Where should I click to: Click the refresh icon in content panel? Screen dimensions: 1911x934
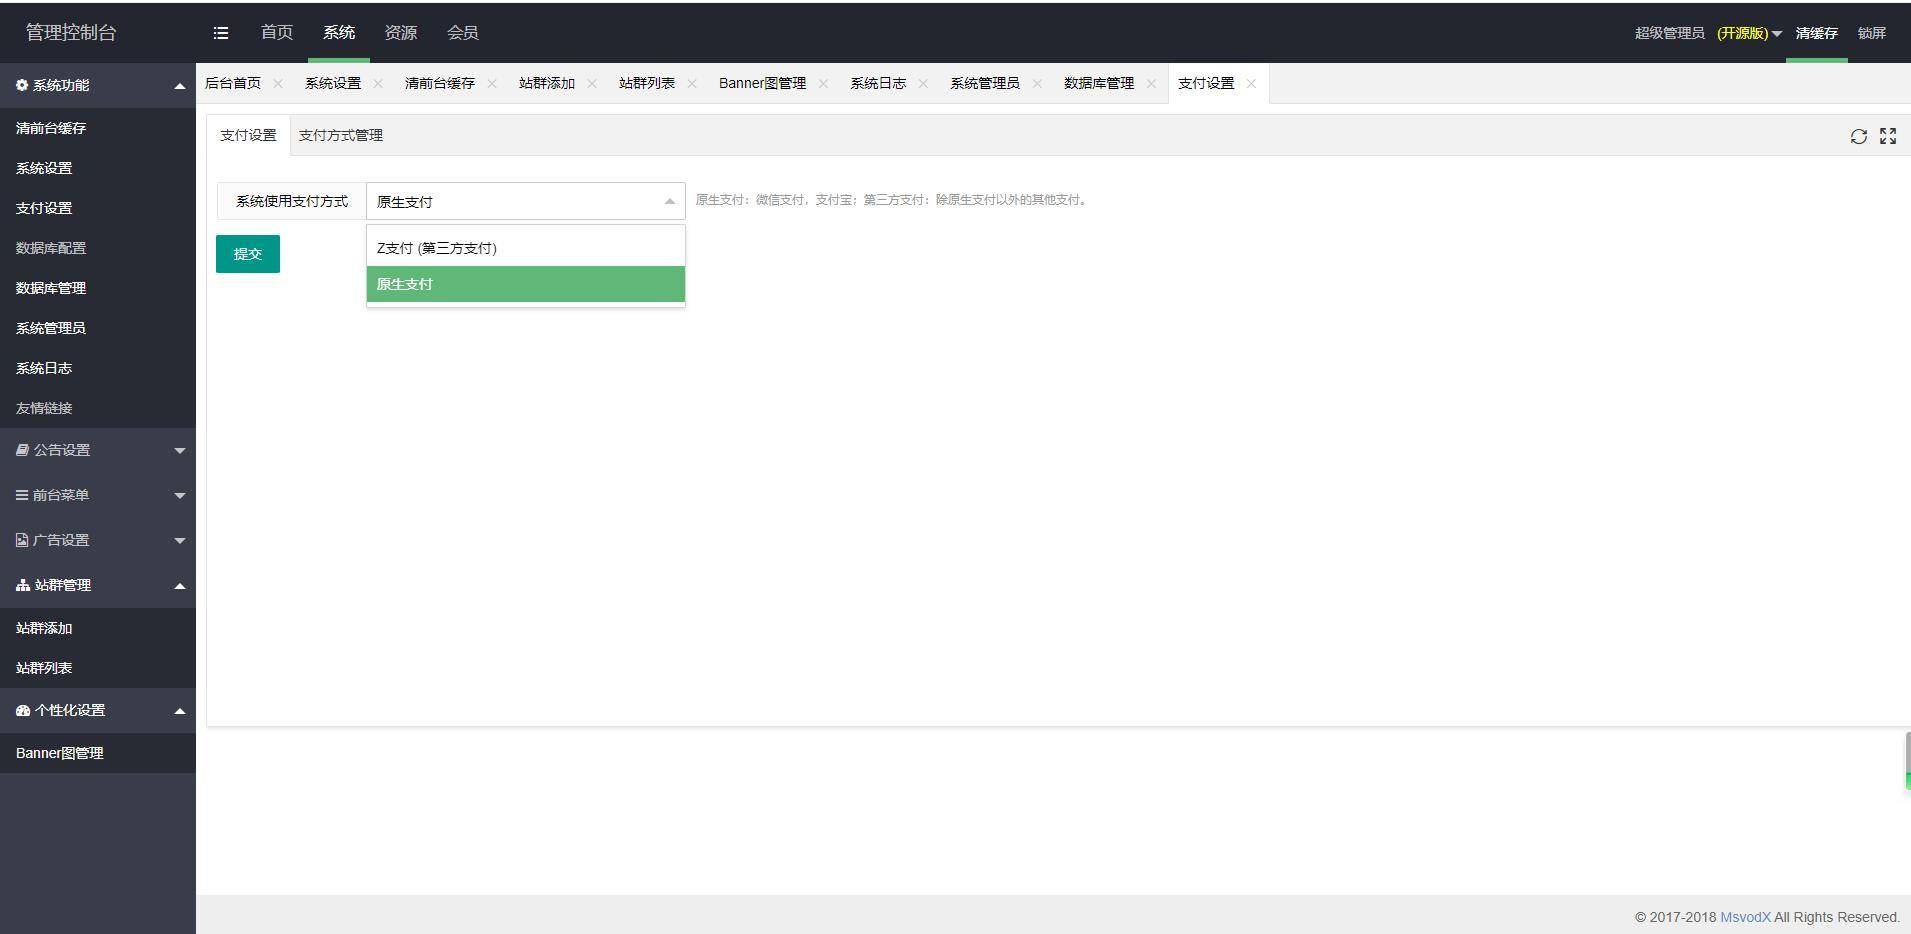point(1858,137)
